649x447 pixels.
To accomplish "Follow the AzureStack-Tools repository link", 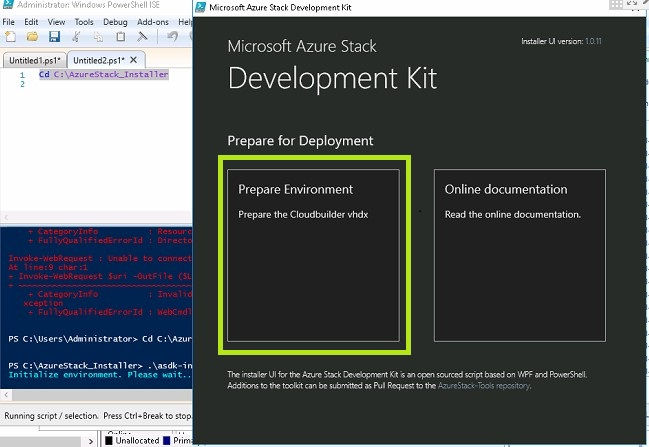I will pyautogui.click(x=483, y=386).
